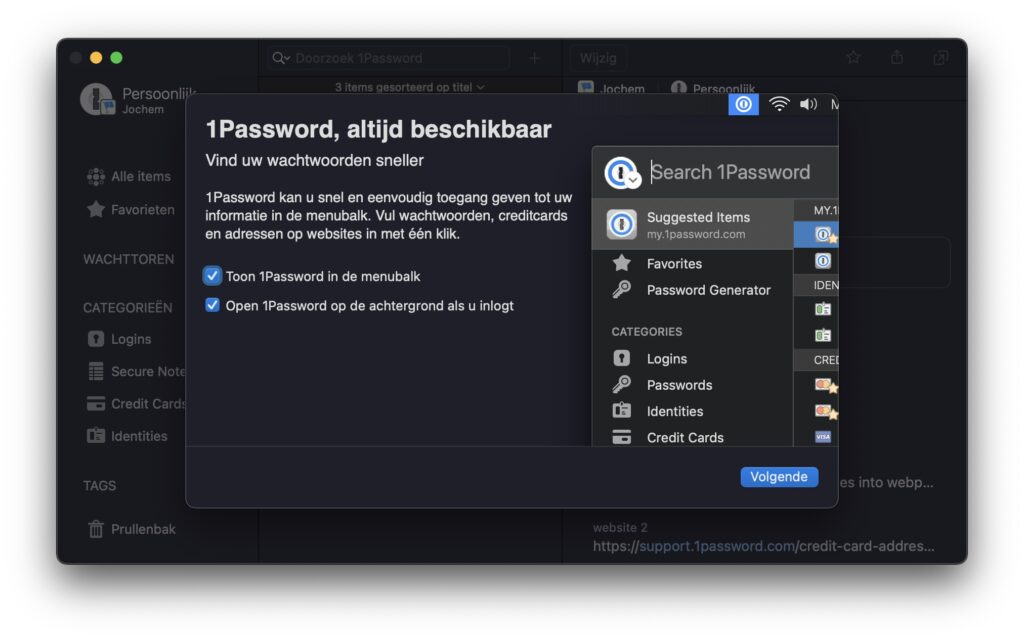Open the Persoonlijk account avatar in sidebar
This screenshot has height=639, width=1024.
[x=97, y=99]
